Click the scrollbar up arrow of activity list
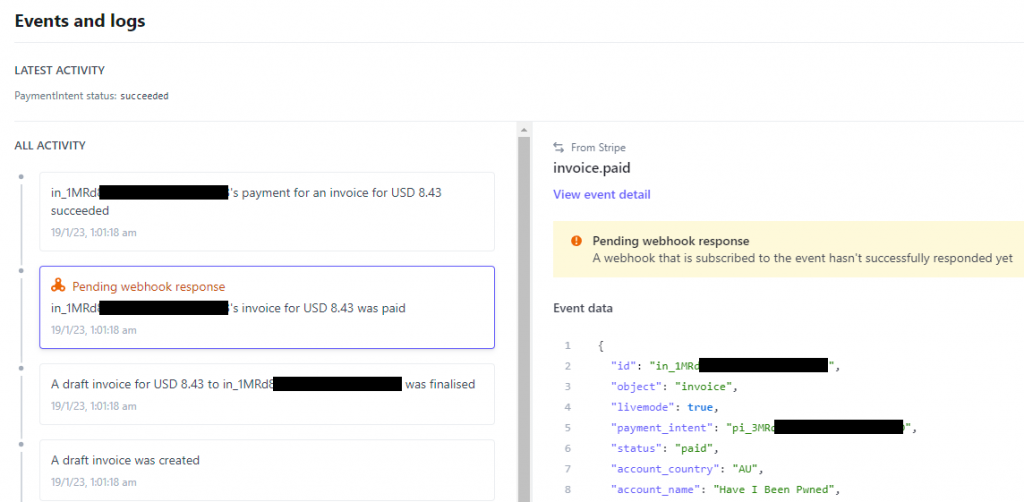Viewport: 1024px width, 502px height. pyautogui.click(x=524, y=130)
